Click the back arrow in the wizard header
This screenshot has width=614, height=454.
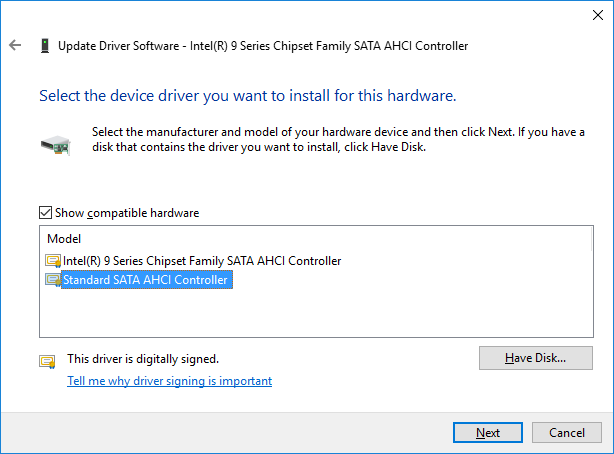[15, 46]
